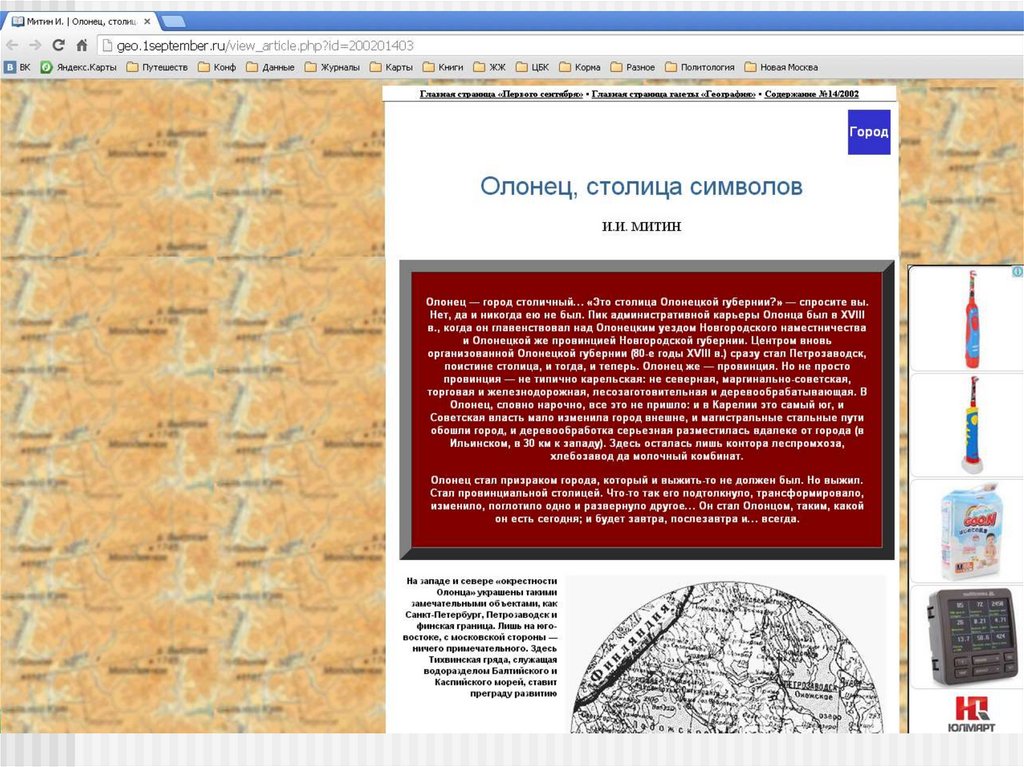1024x767 pixels.
Task: Click the Юлмарт logo in ad
Action: pyautogui.click(x=966, y=713)
